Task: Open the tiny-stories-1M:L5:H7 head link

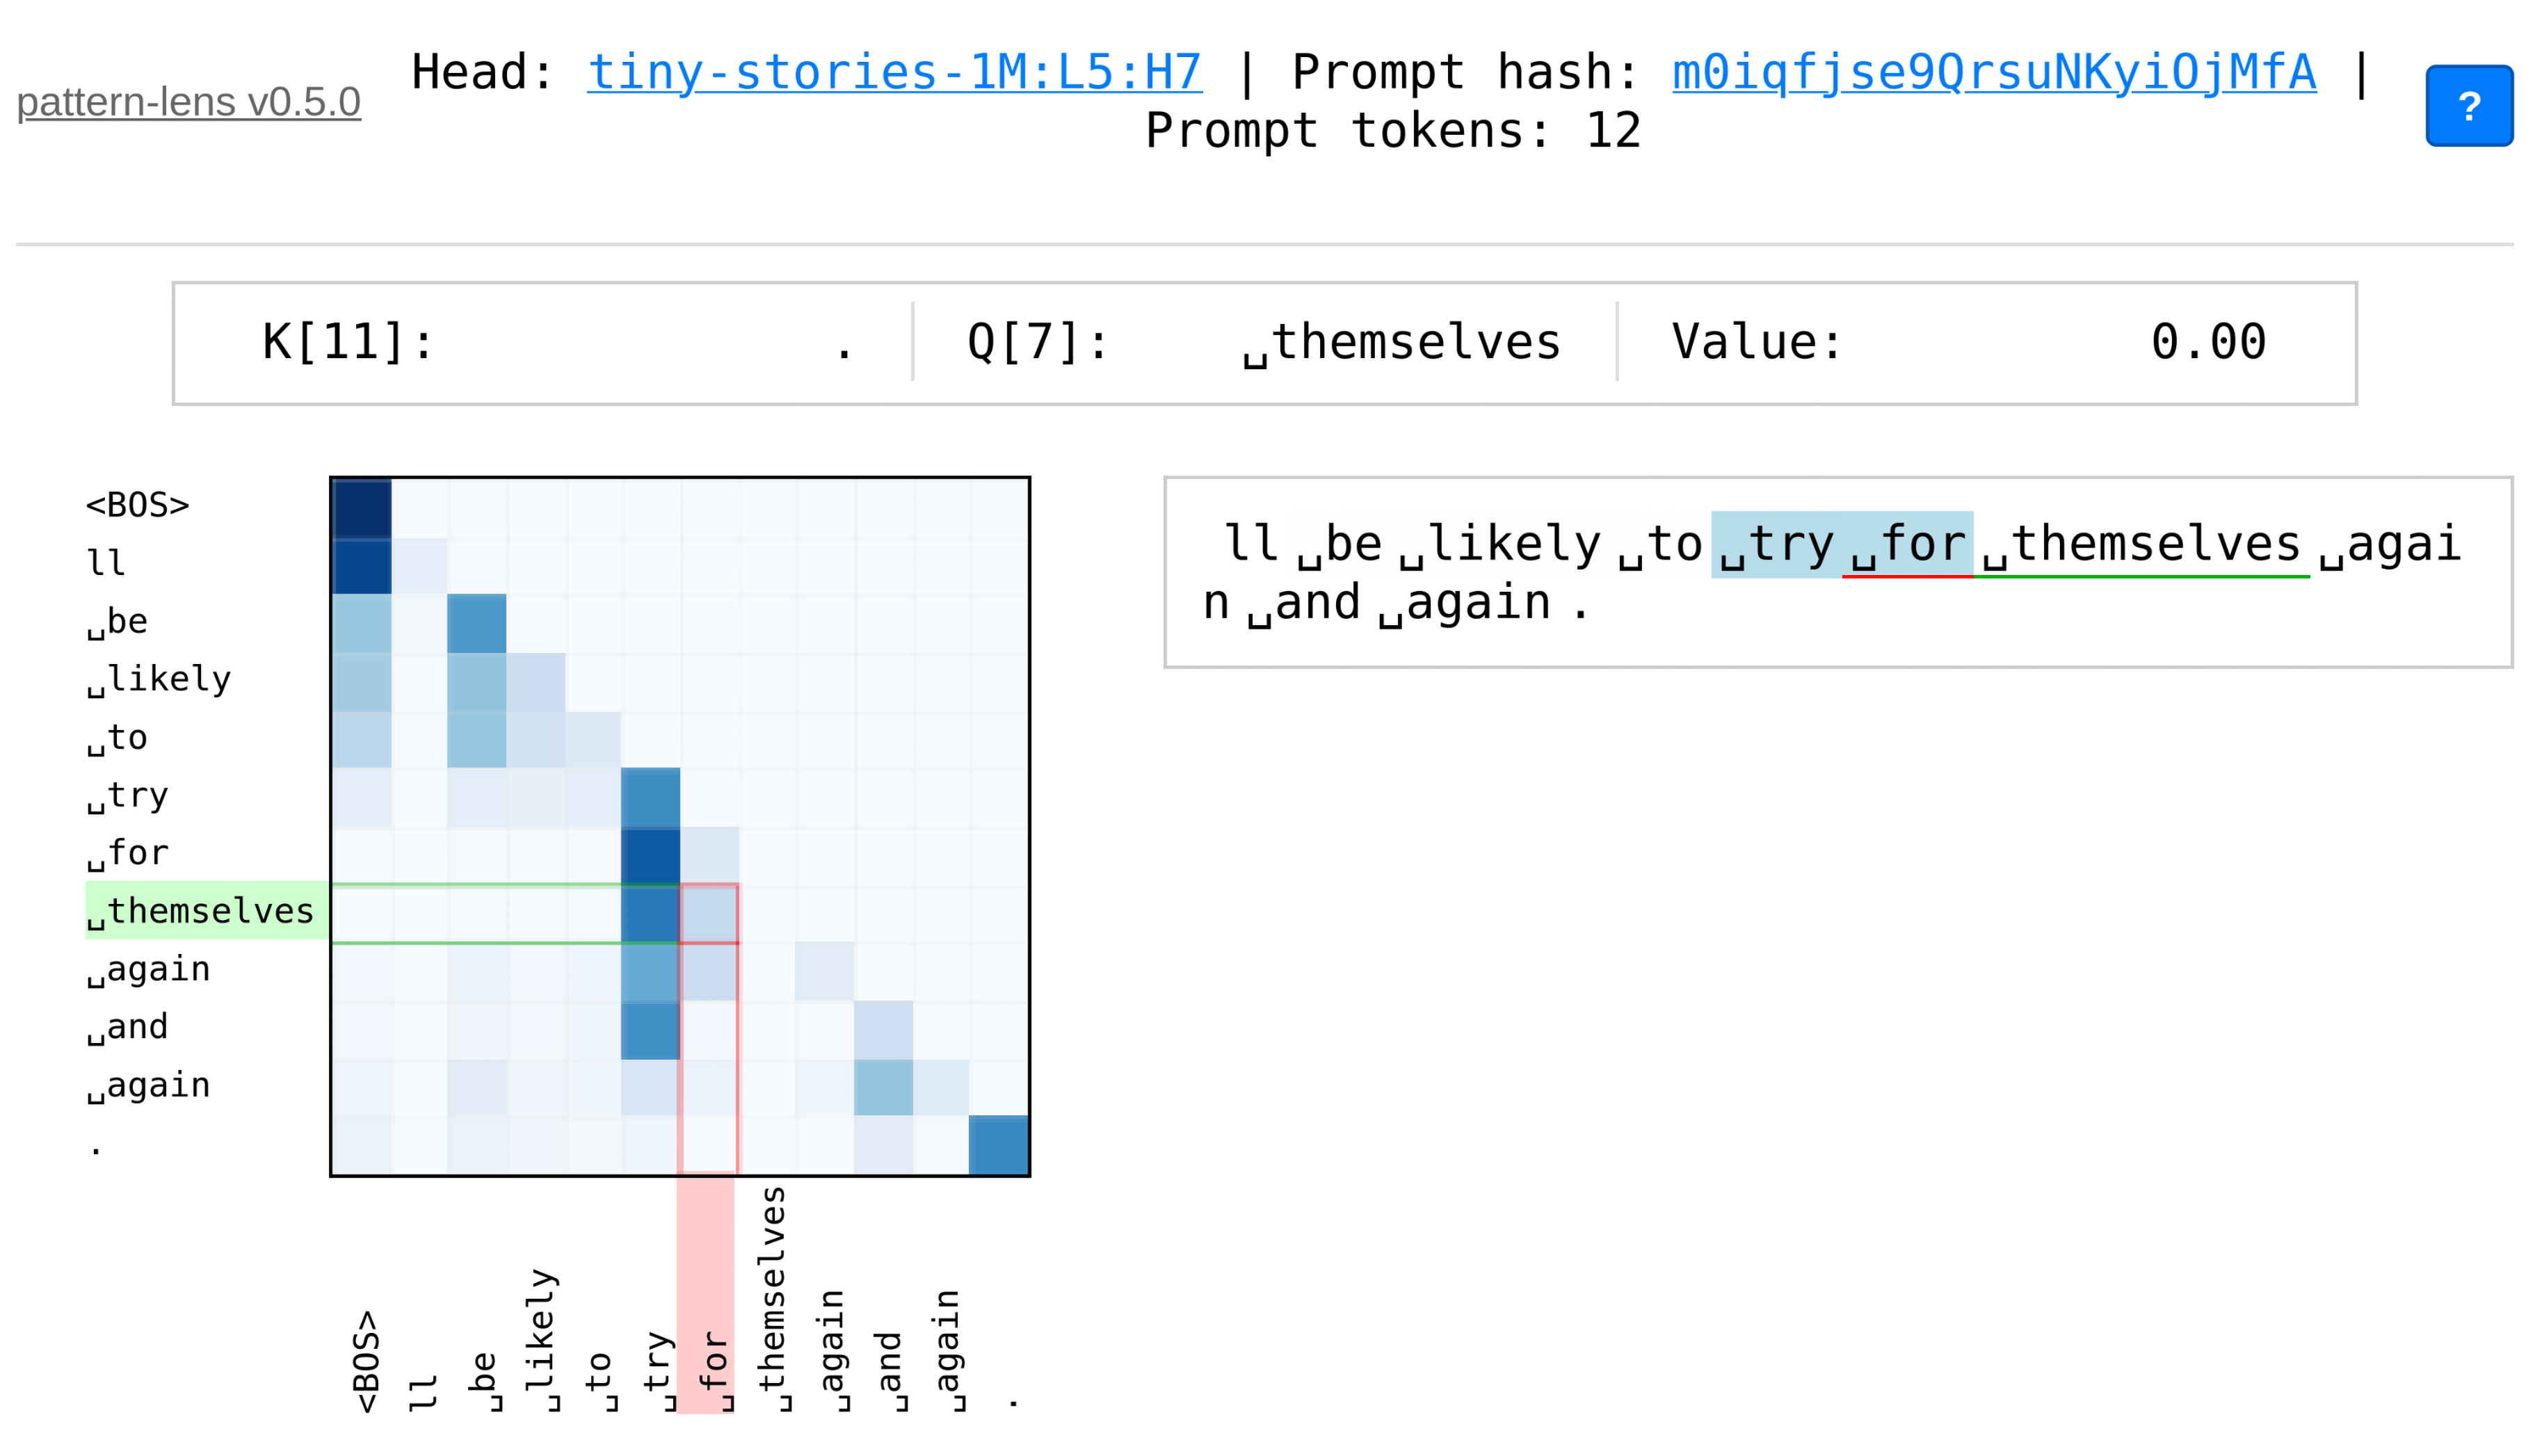Action: click(x=894, y=72)
